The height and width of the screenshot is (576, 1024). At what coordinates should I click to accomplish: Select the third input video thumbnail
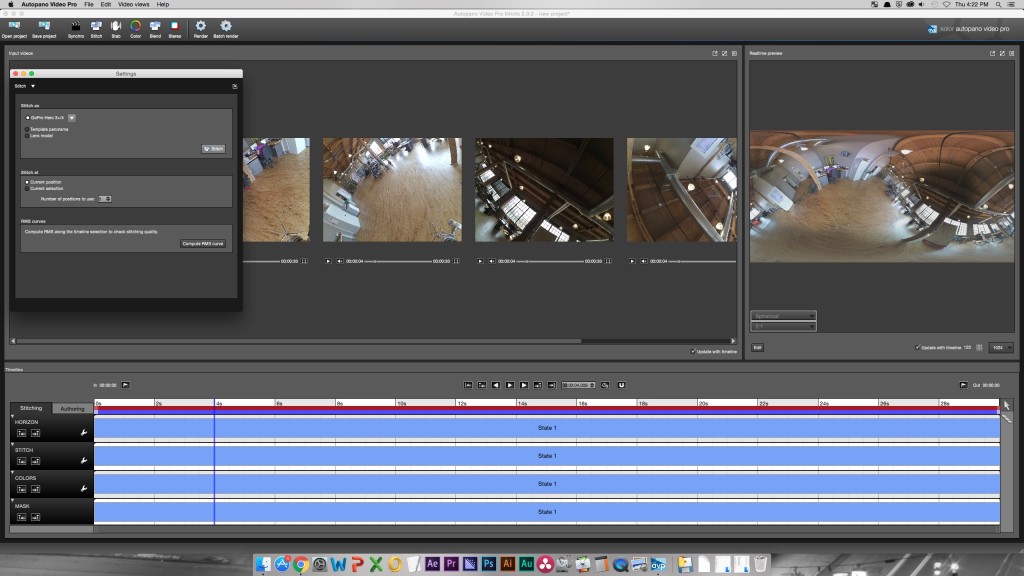pyautogui.click(x=544, y=189)
